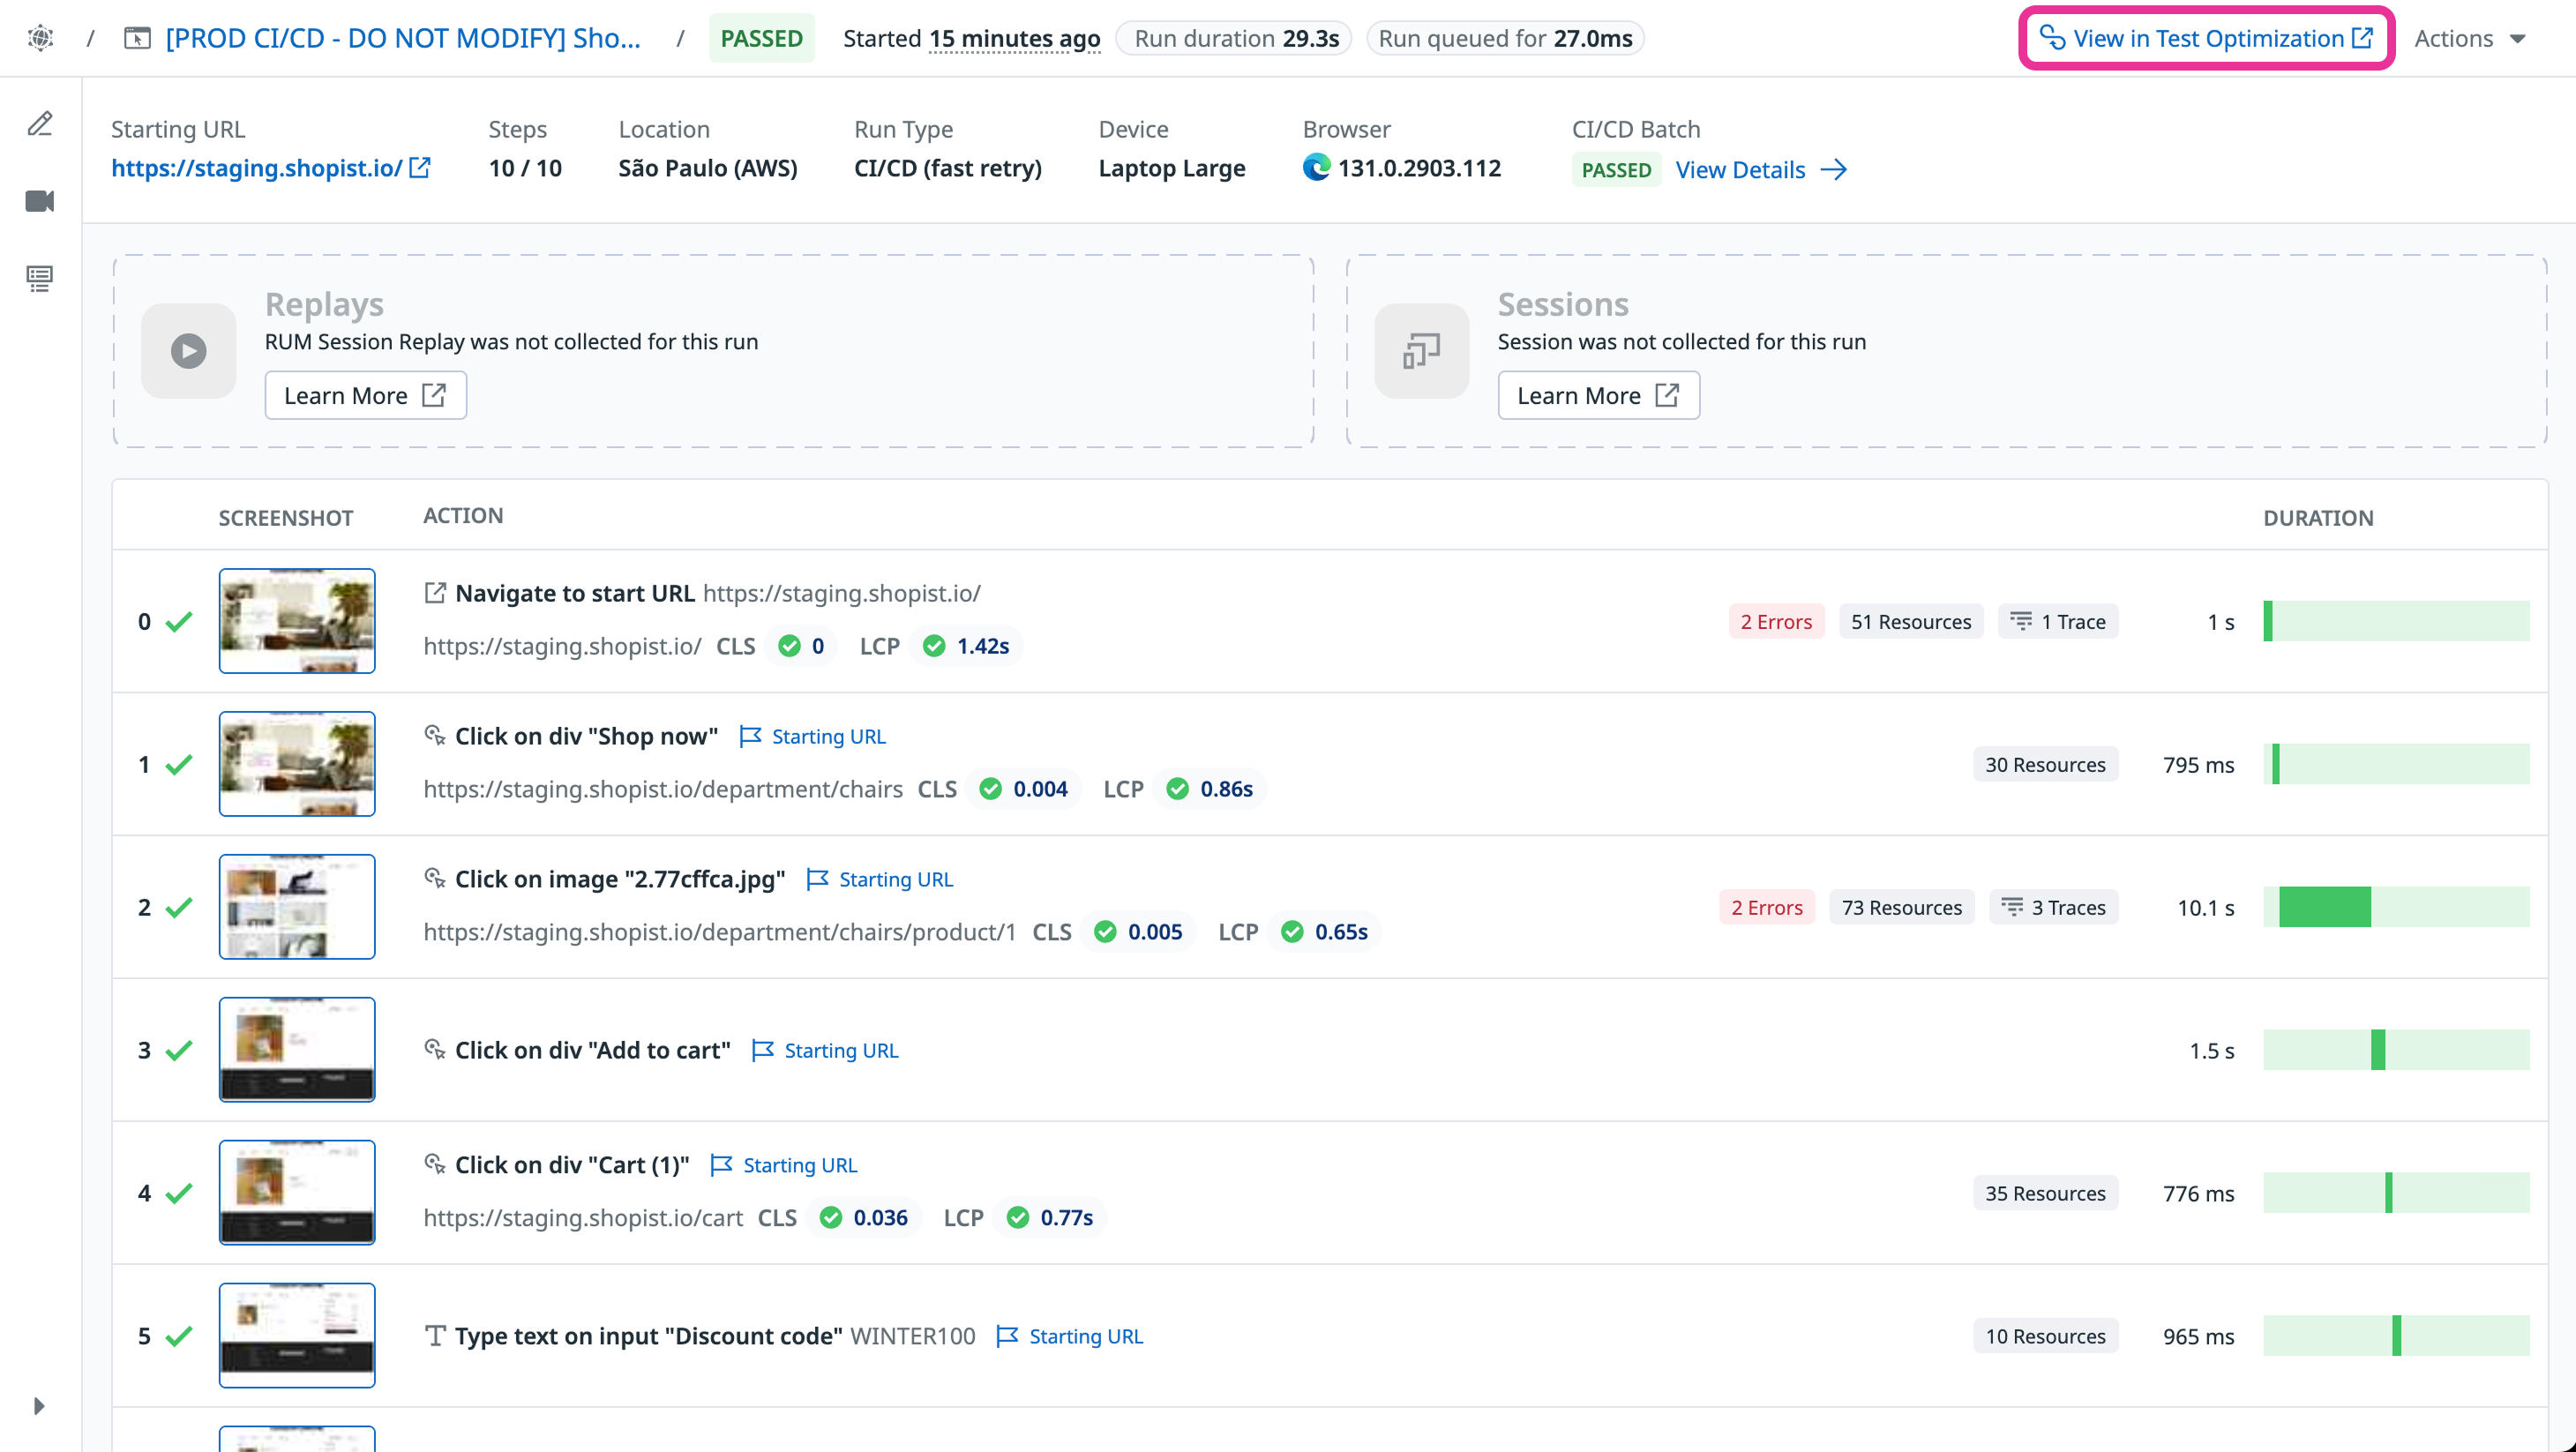2576x1452 pixels.
Task: Click CLS value 0.005
Action: [1155, 932]
